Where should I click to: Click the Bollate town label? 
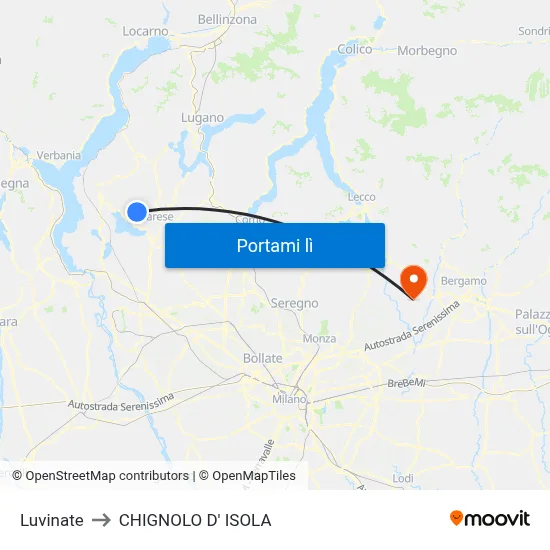pos(263,358)
